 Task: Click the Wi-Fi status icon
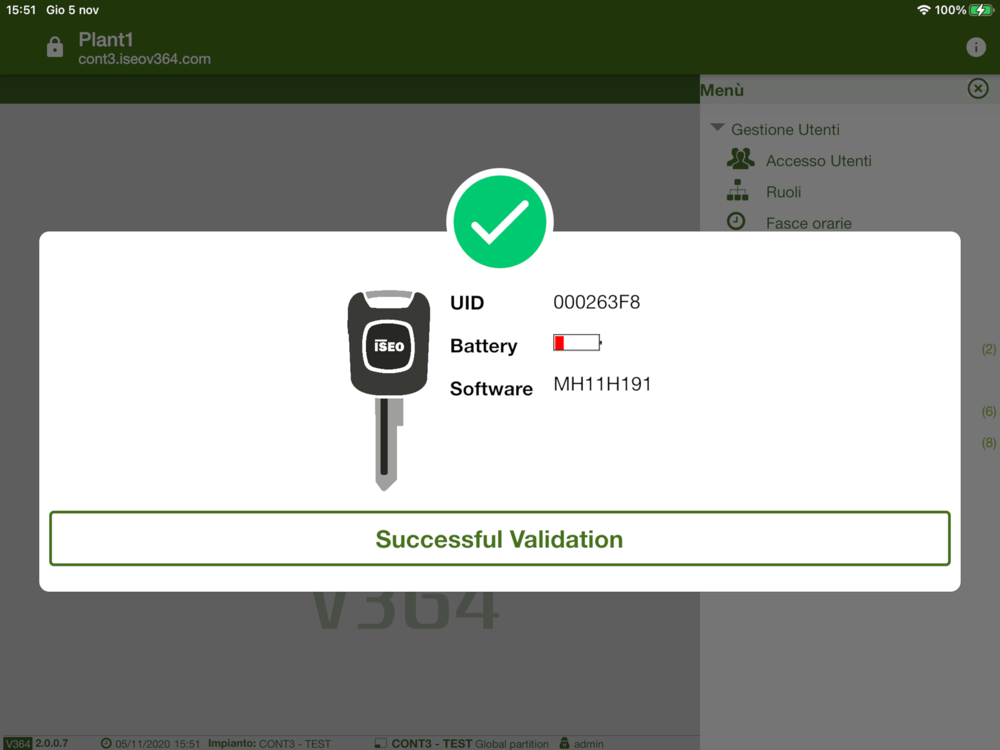923,10
